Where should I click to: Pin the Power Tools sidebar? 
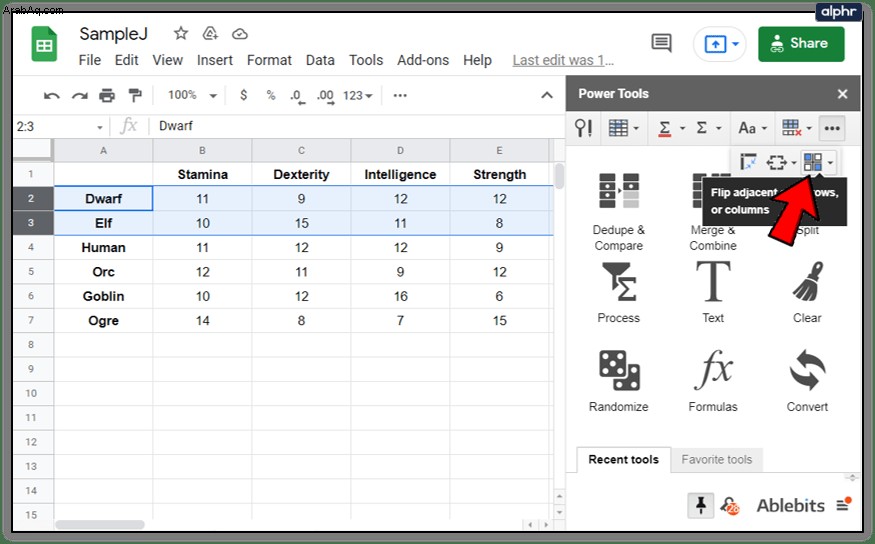(701, 506)
